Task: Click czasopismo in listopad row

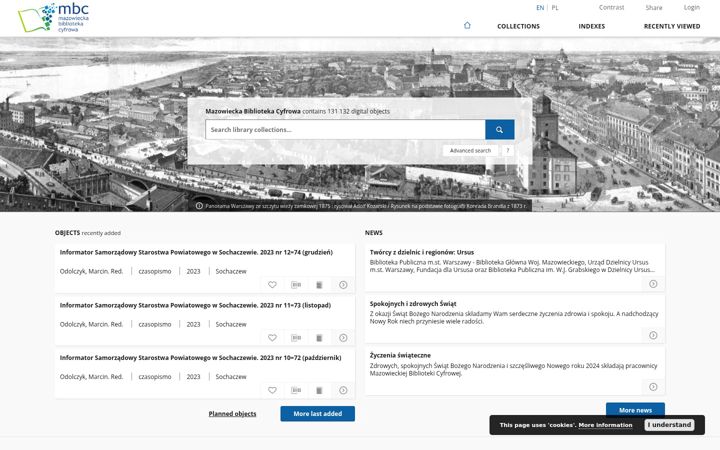Action: click(155, 324)
